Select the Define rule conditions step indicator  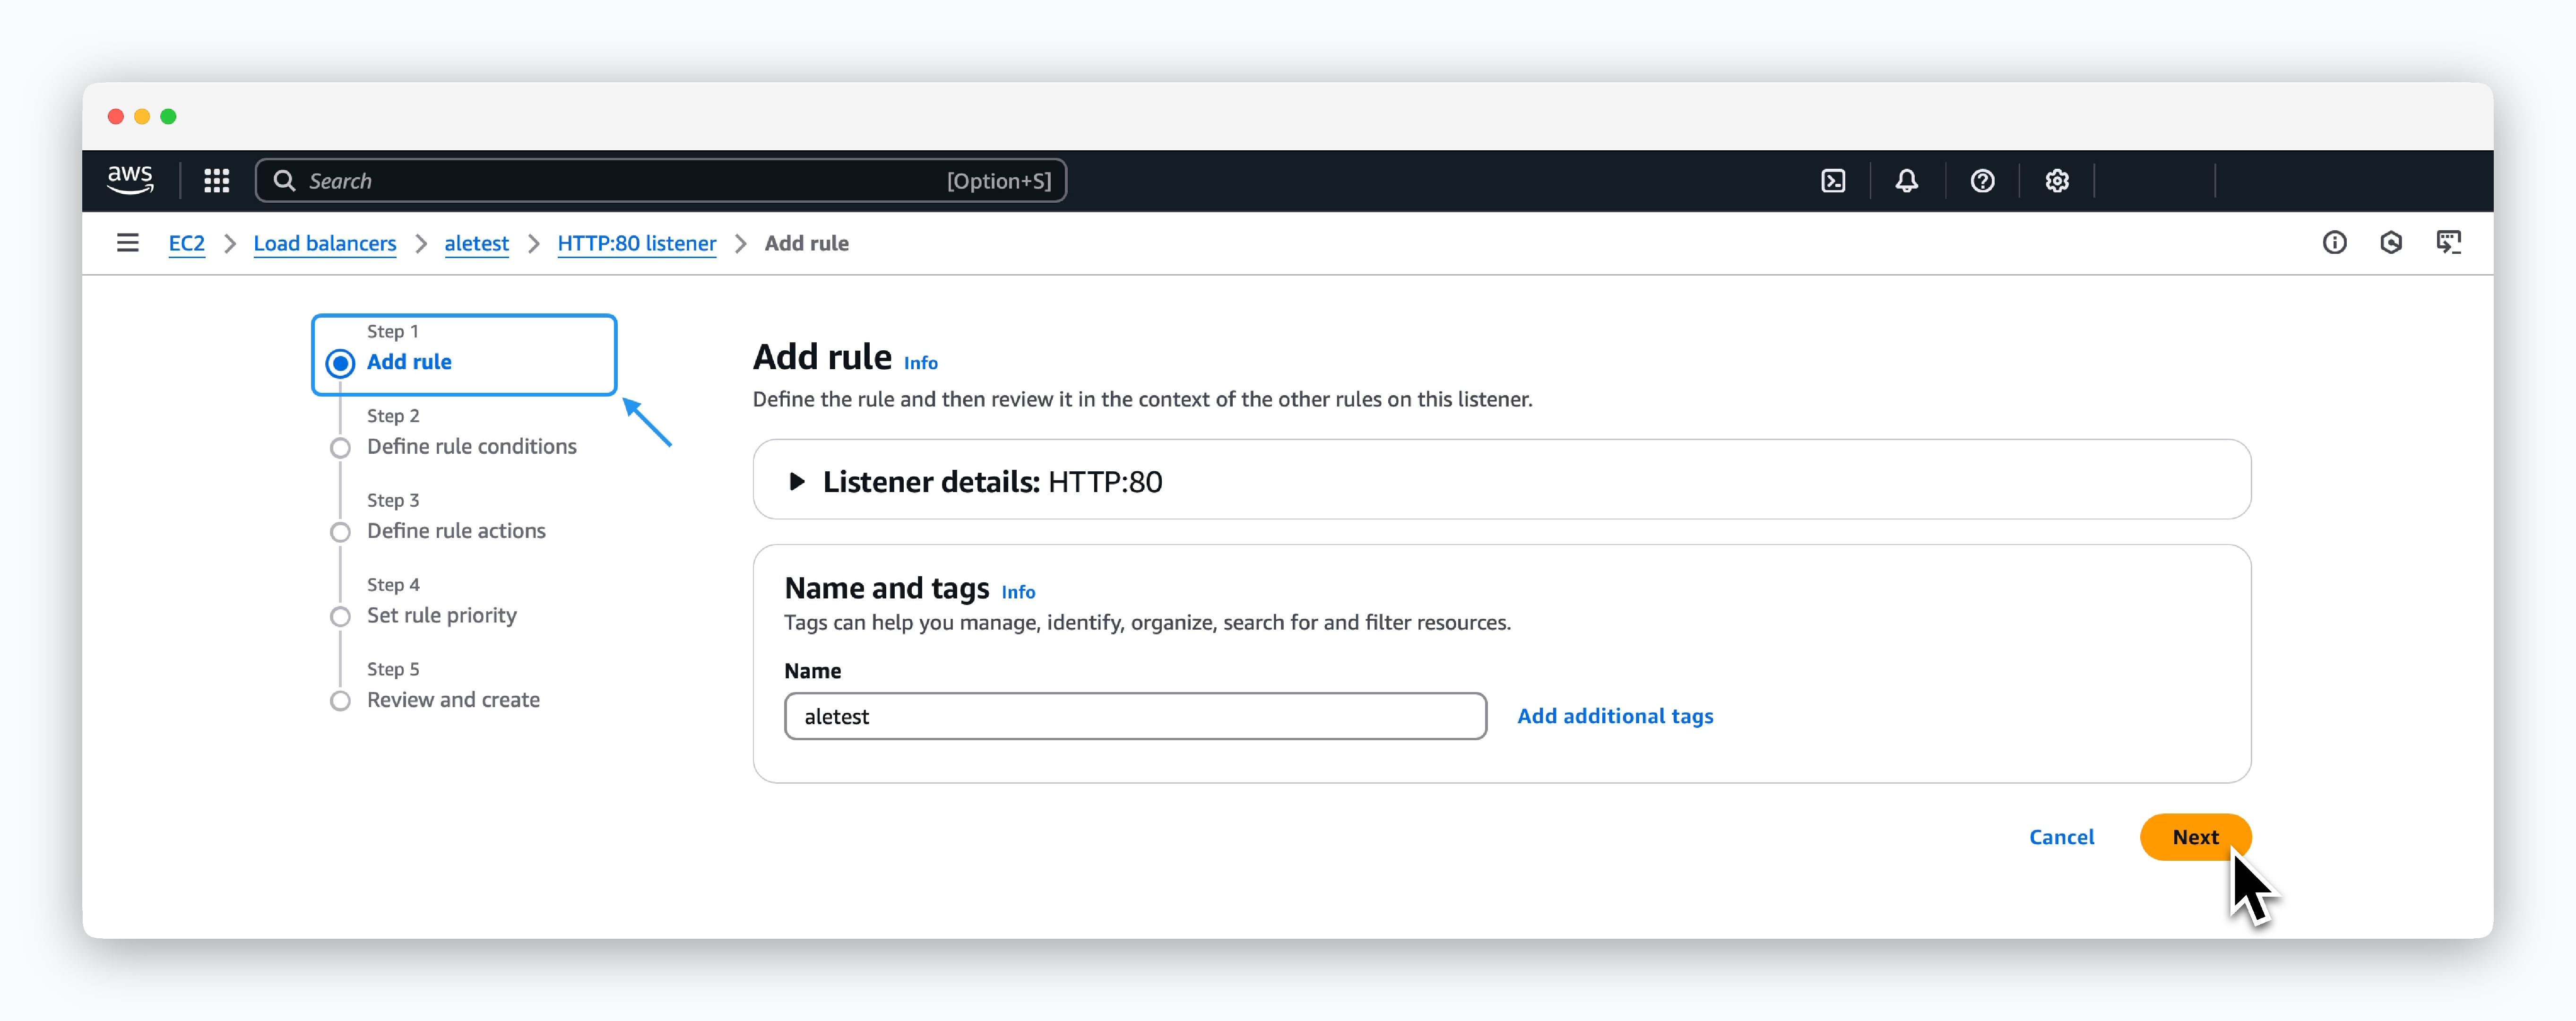coord(340,448)
